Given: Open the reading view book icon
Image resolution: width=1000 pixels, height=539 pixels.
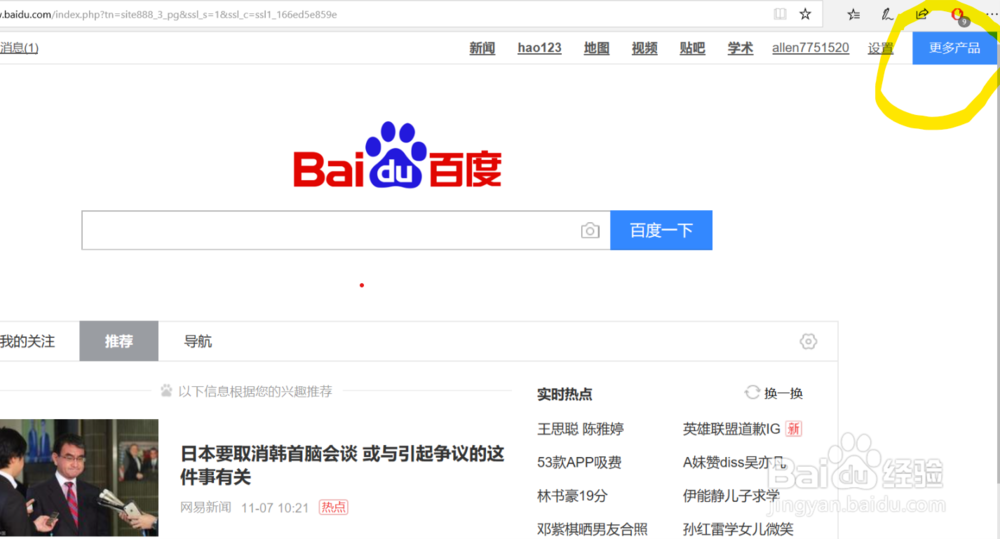Looking at the screenshot, I should coord(779,14).
